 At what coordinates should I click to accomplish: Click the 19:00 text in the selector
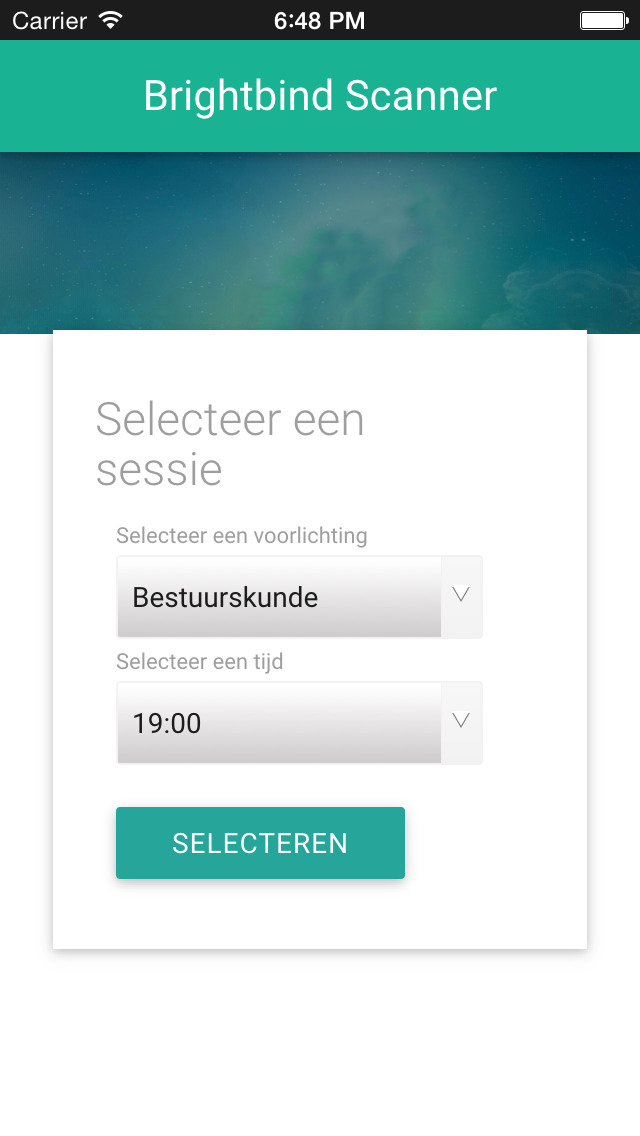[x=167, y=723]
